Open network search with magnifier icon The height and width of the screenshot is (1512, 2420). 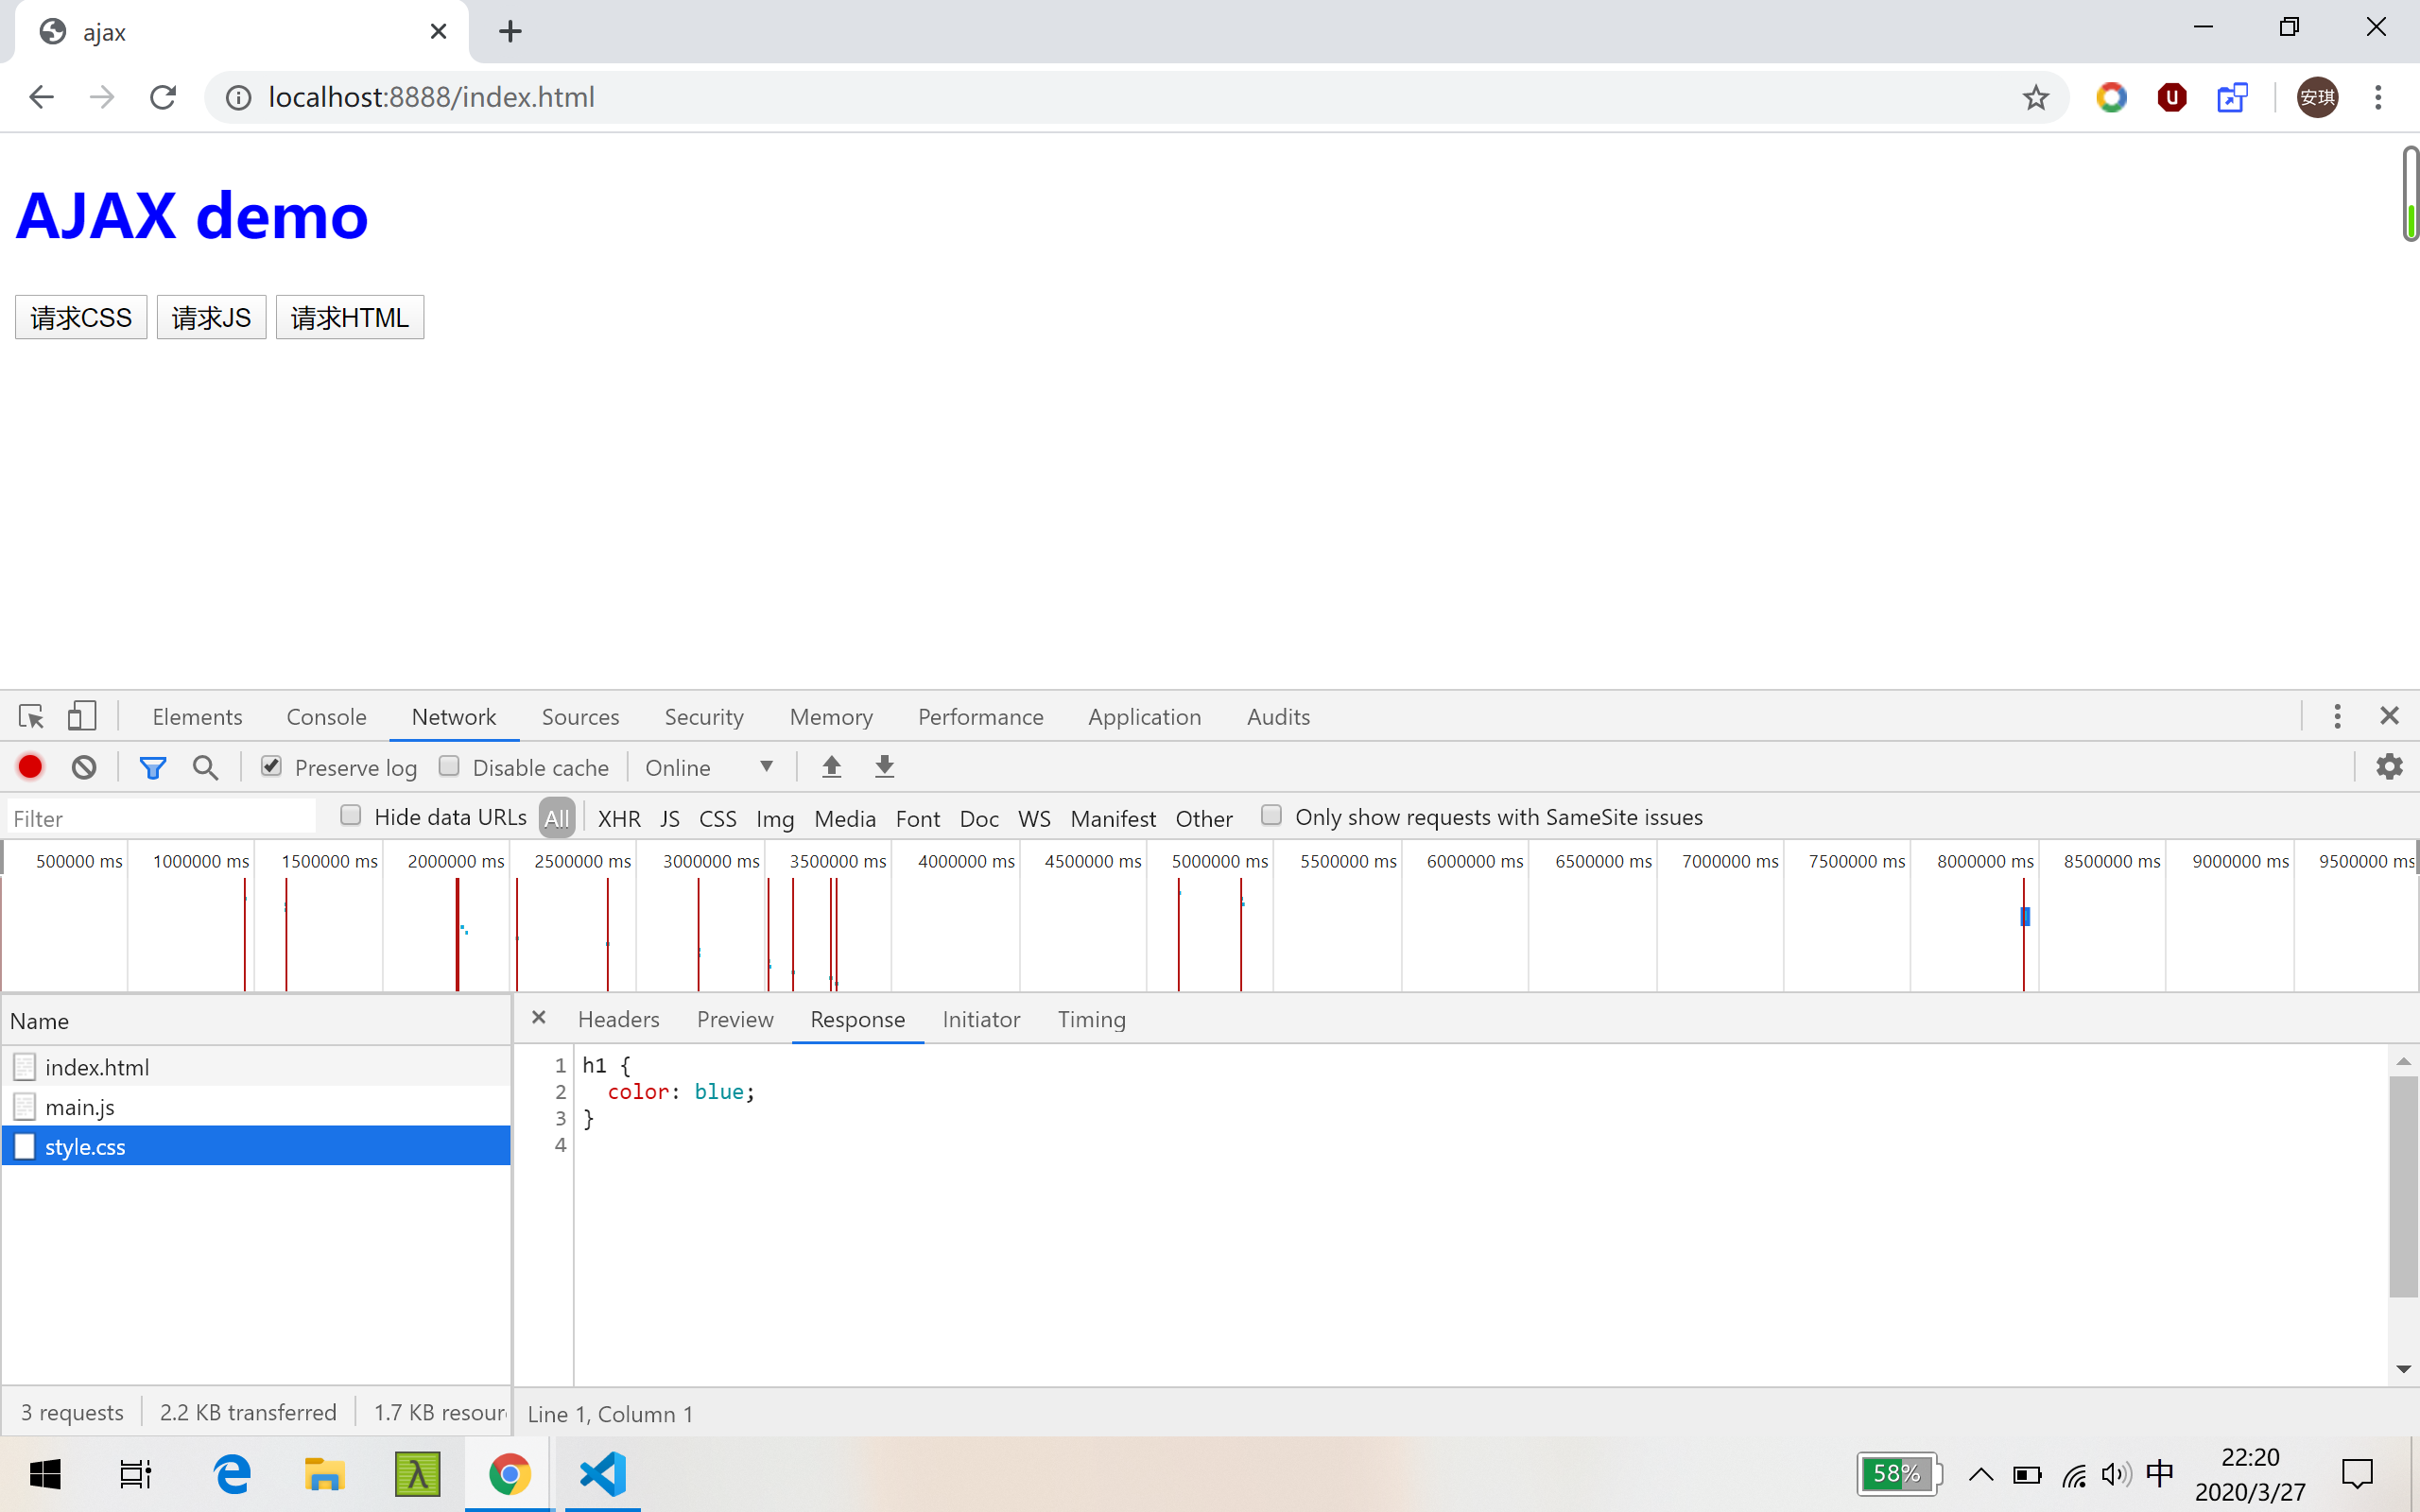point(205,767)
